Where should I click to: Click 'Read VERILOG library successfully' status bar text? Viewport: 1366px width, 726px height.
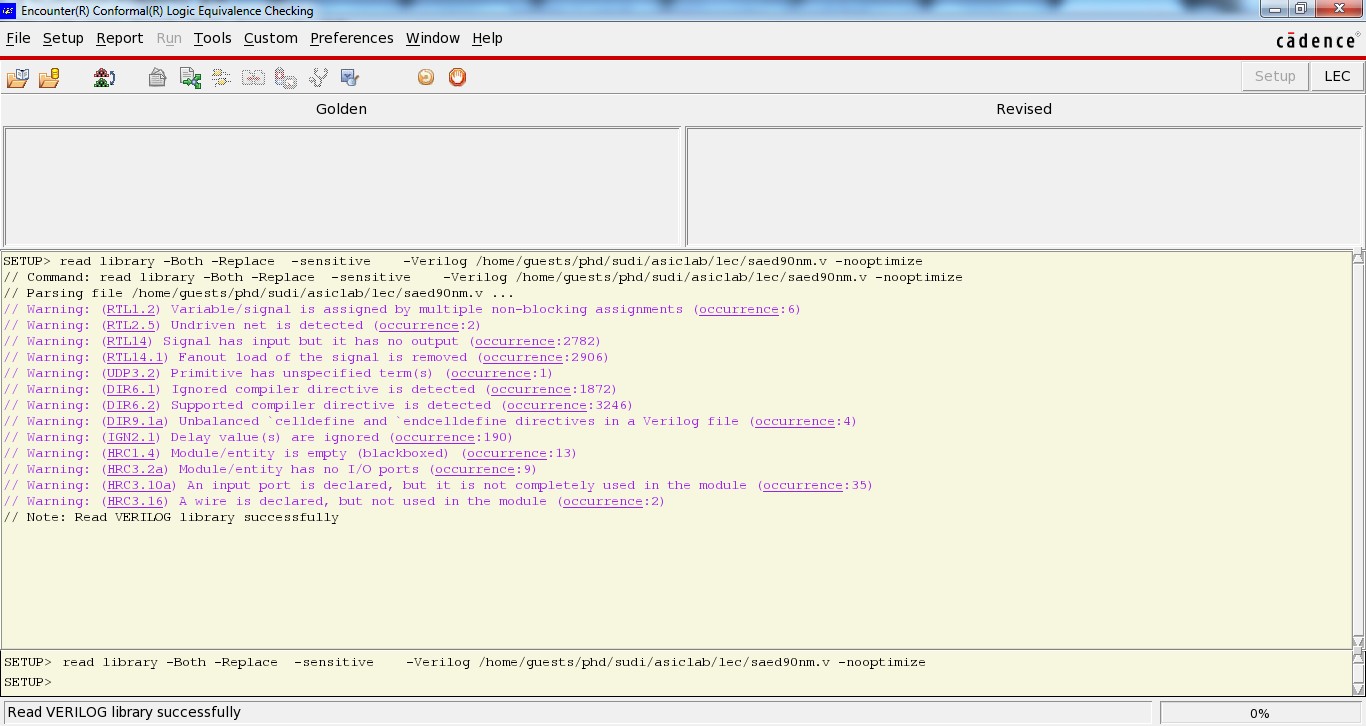pyautogui.click(x=124, y=713)
